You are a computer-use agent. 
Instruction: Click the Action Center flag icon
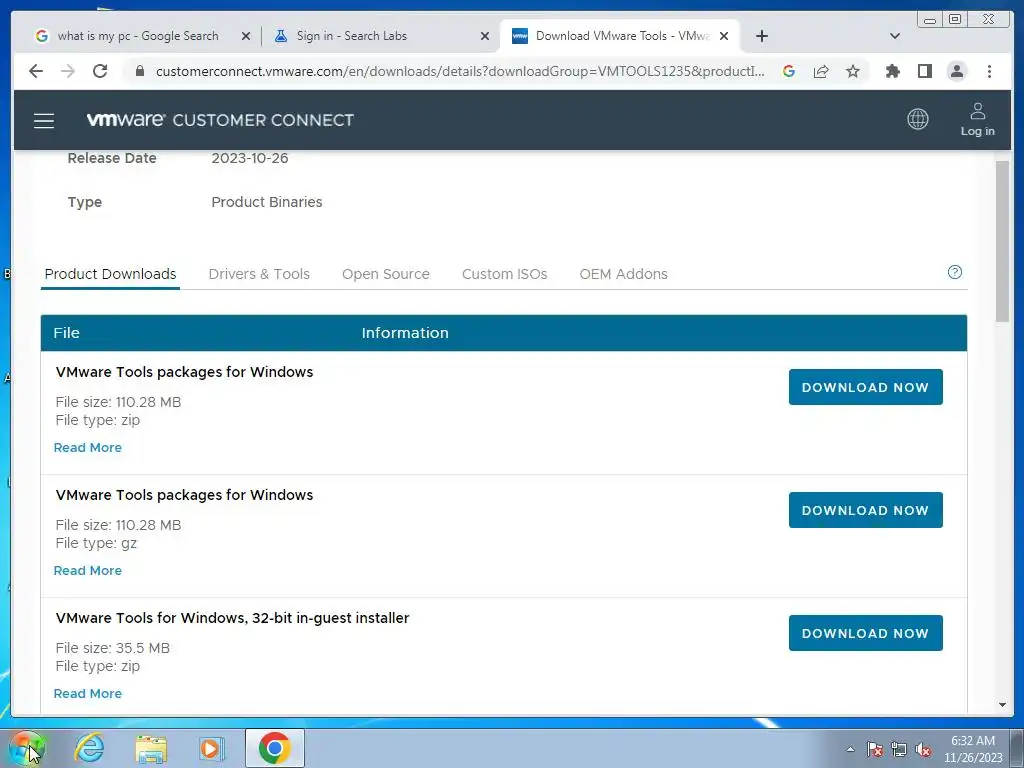(x=875, y=749)
